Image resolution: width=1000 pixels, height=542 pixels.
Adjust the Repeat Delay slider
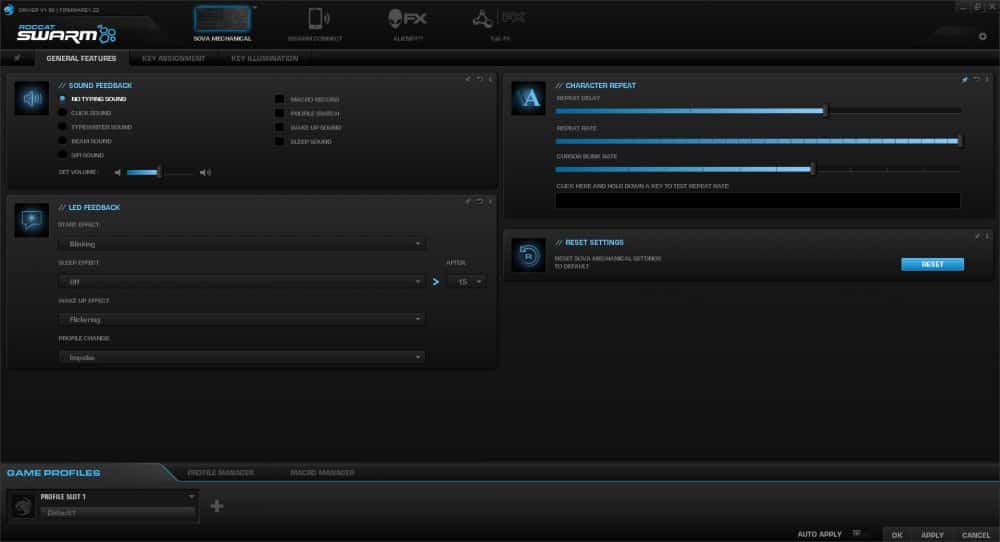coord(759,111)
